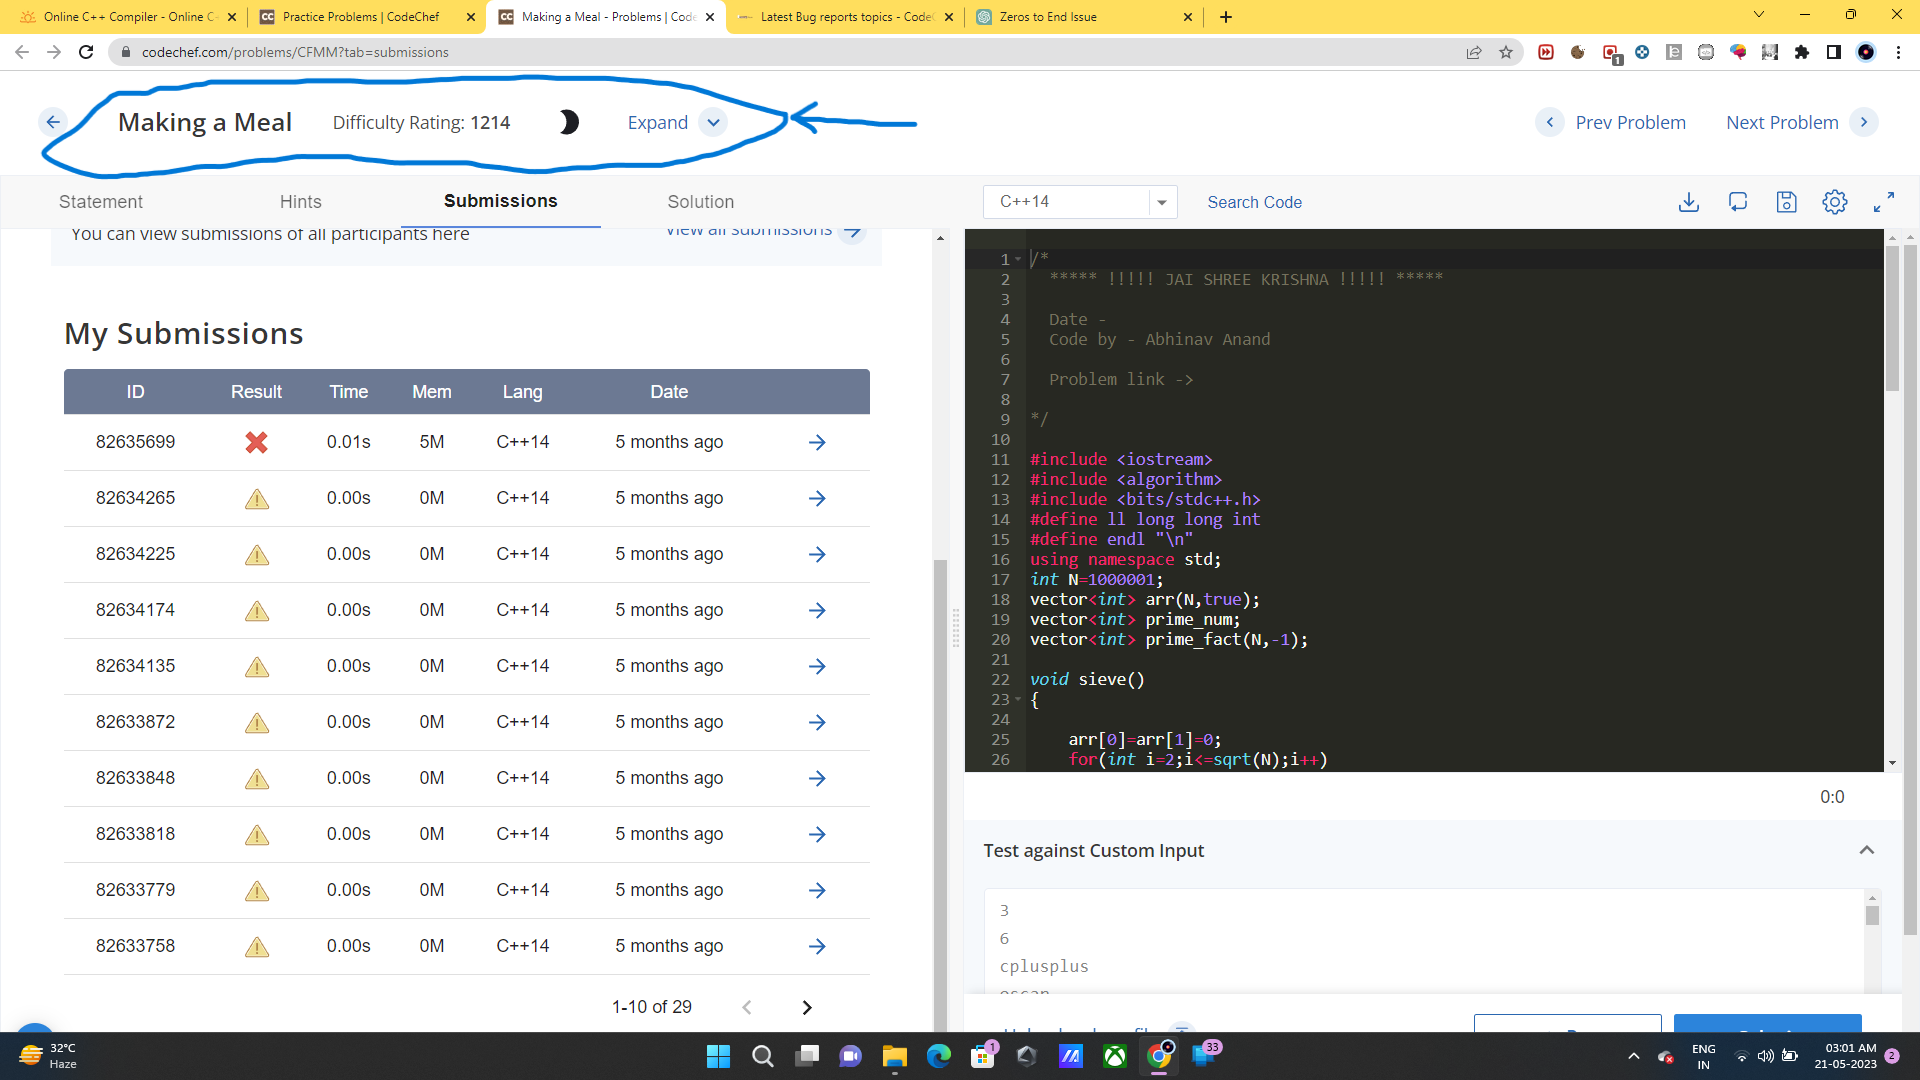
Task: Open submission 82633872 via its arrow
Action: click(x=817, y=722)
